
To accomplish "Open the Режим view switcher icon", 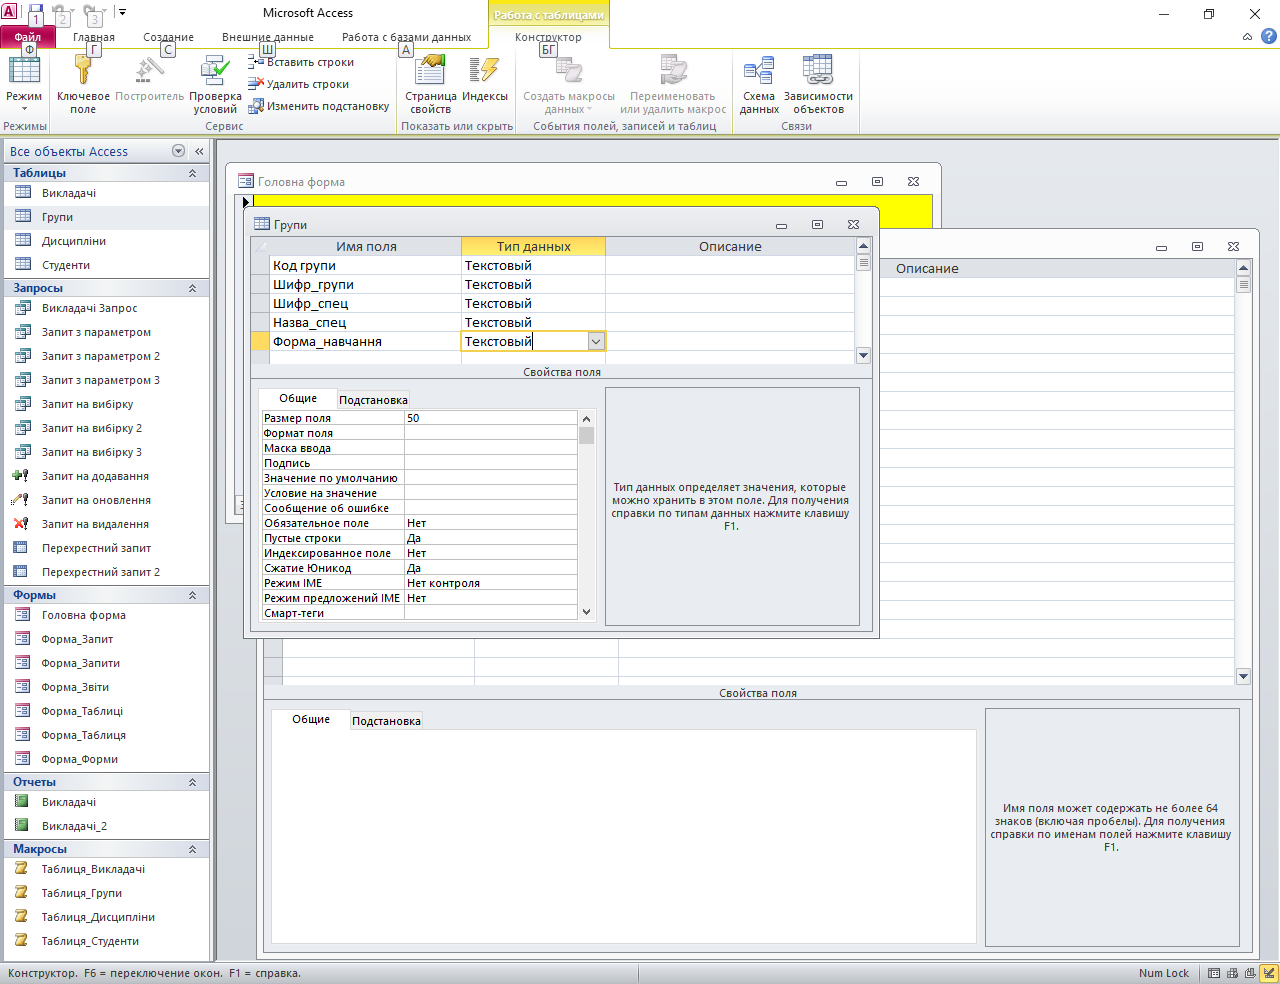I will click(x=24, y=70).
